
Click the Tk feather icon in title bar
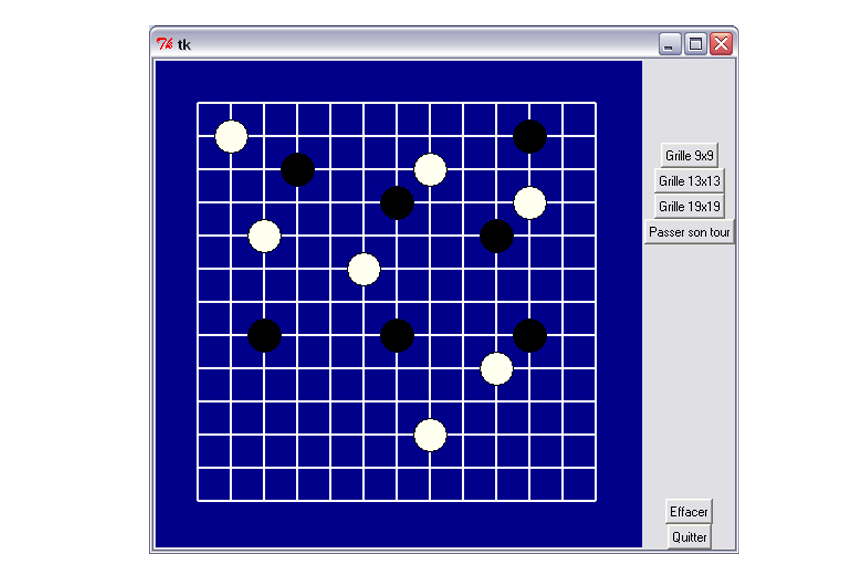[164, 44]
